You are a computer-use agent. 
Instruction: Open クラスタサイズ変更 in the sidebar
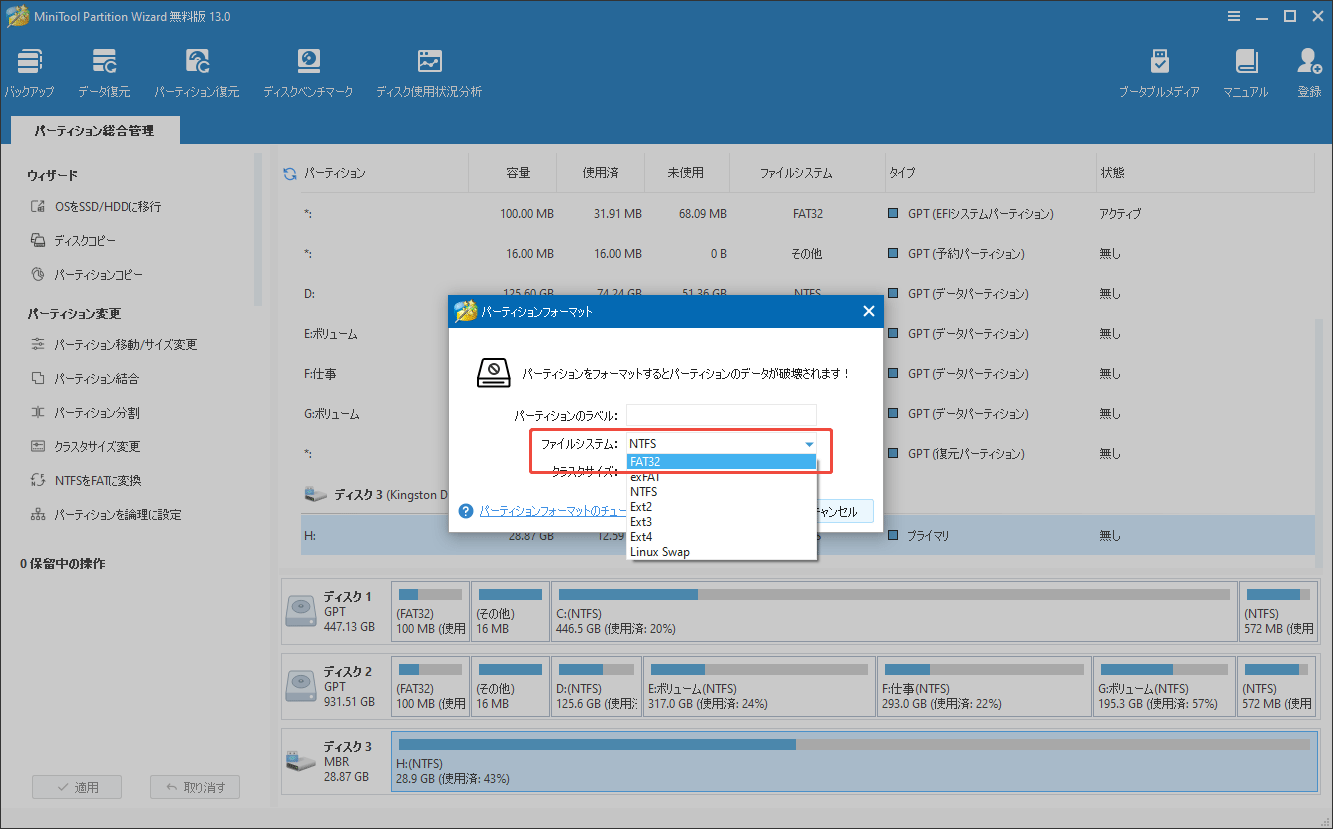tap(85, 447)
